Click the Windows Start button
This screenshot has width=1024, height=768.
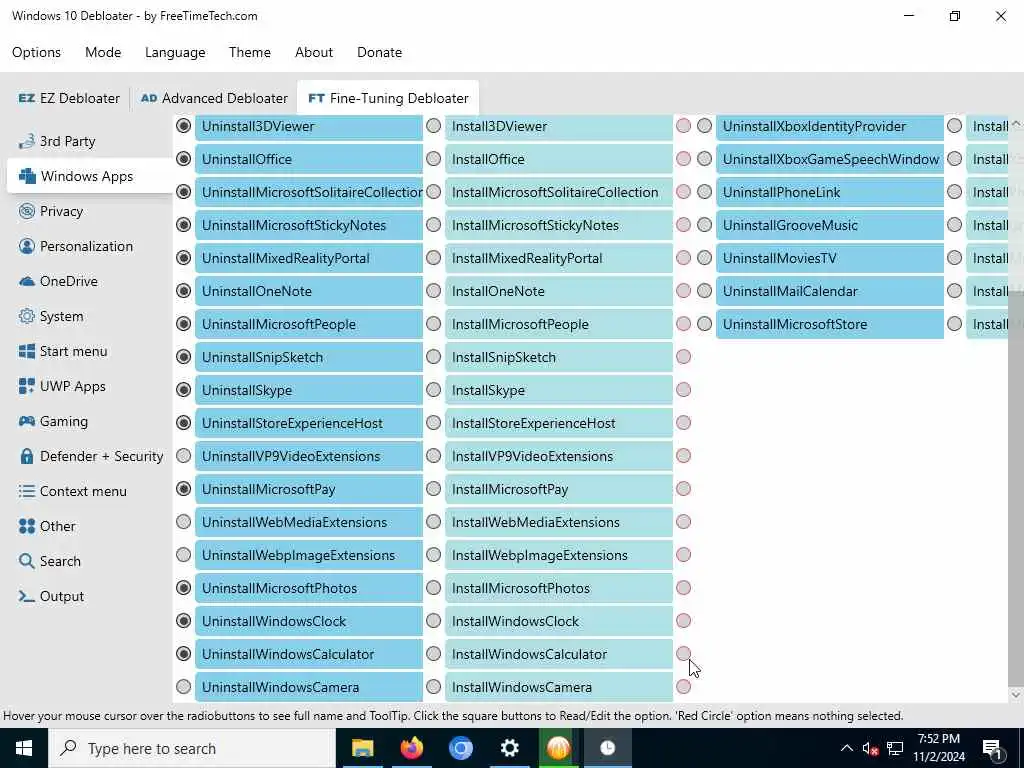pos(24,748)
